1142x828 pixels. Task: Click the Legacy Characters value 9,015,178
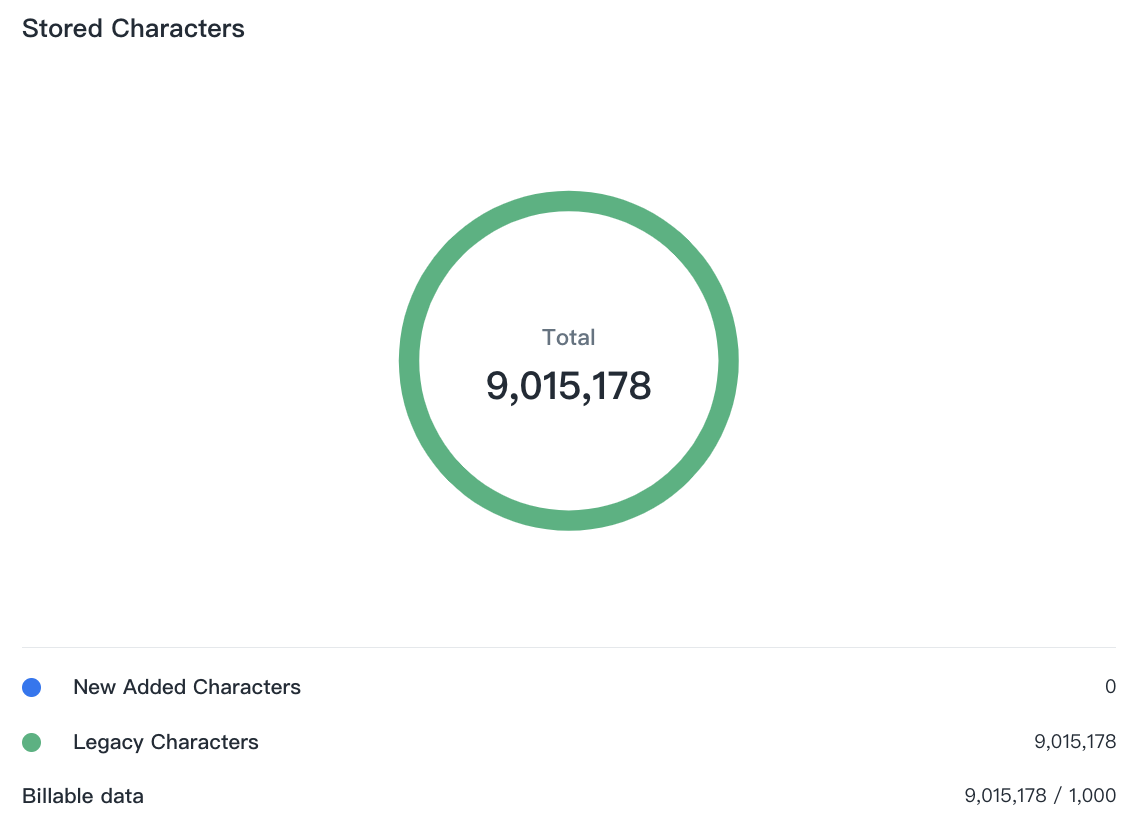pyautogui.click(x=1075, y=743)
